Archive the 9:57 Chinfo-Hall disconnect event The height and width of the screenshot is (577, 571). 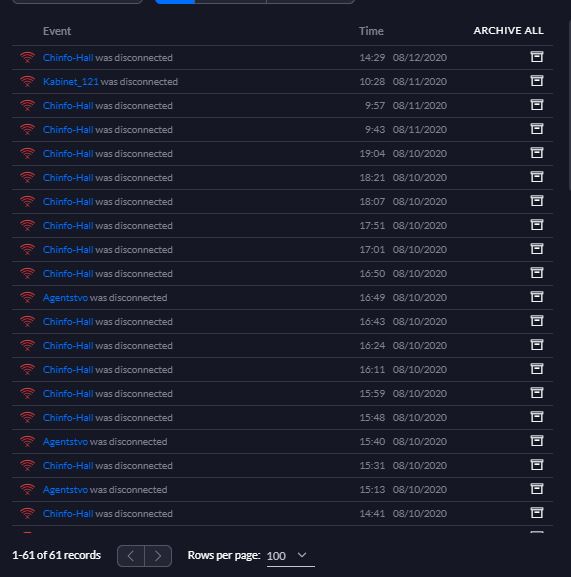(537, 105)
